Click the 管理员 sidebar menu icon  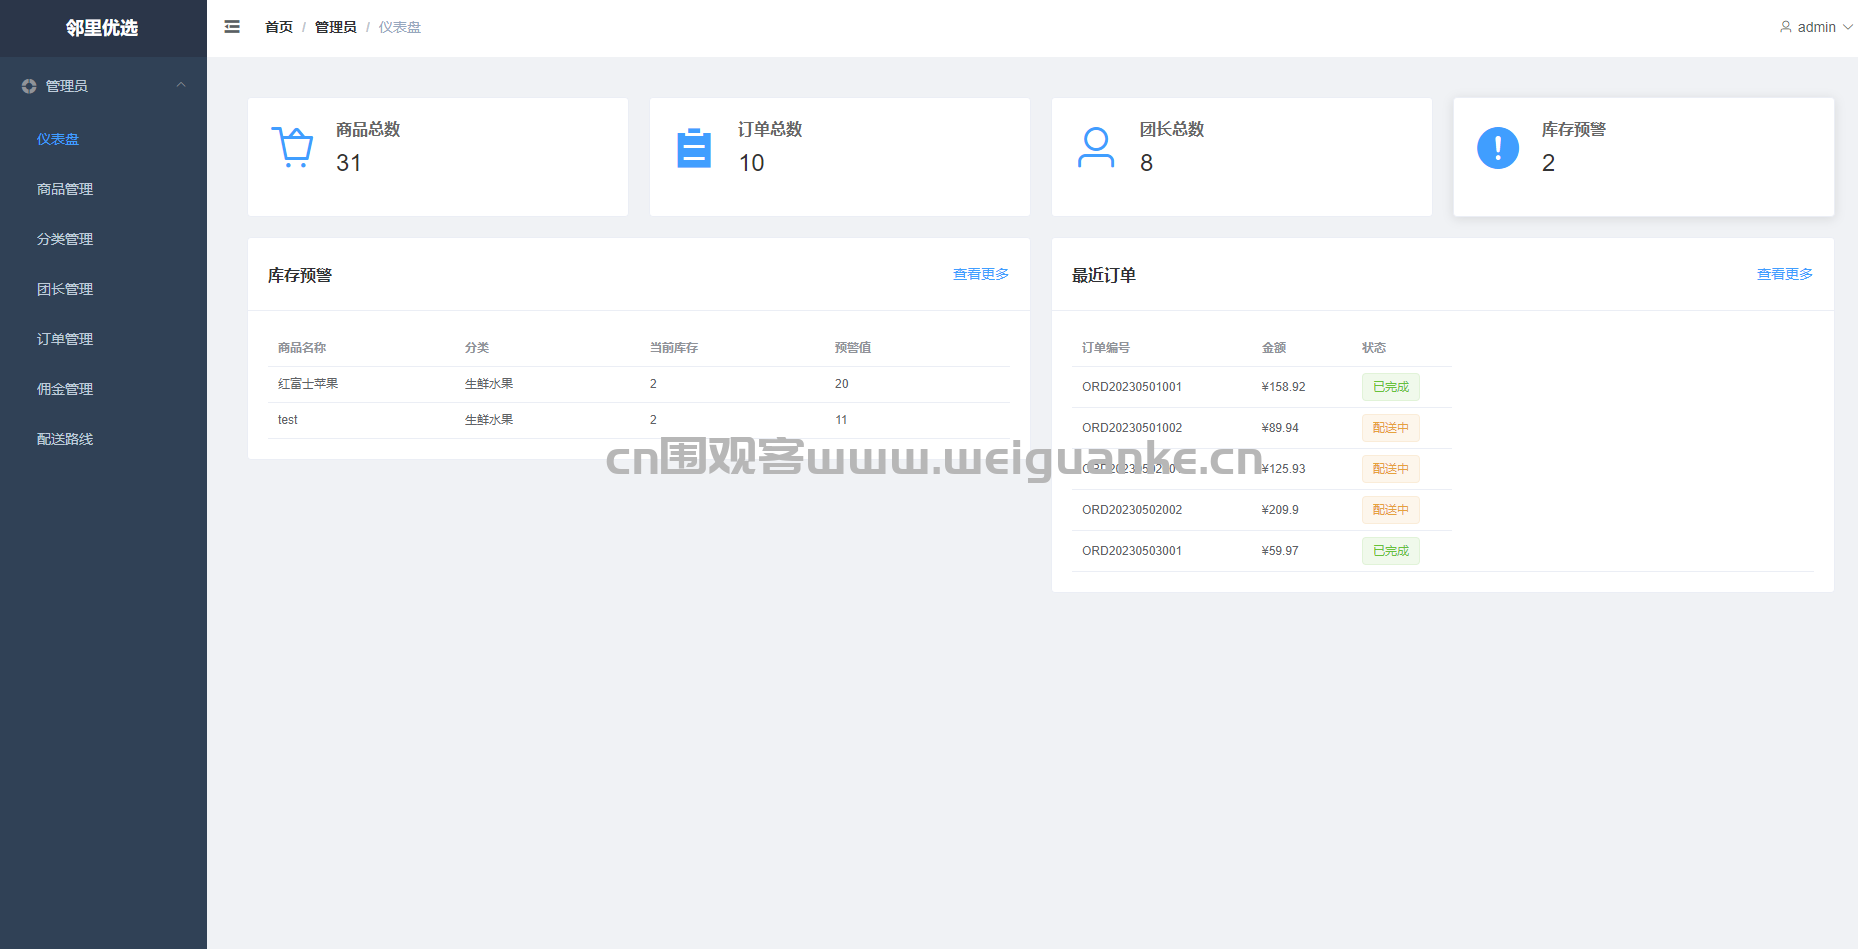tap(29, 86)
